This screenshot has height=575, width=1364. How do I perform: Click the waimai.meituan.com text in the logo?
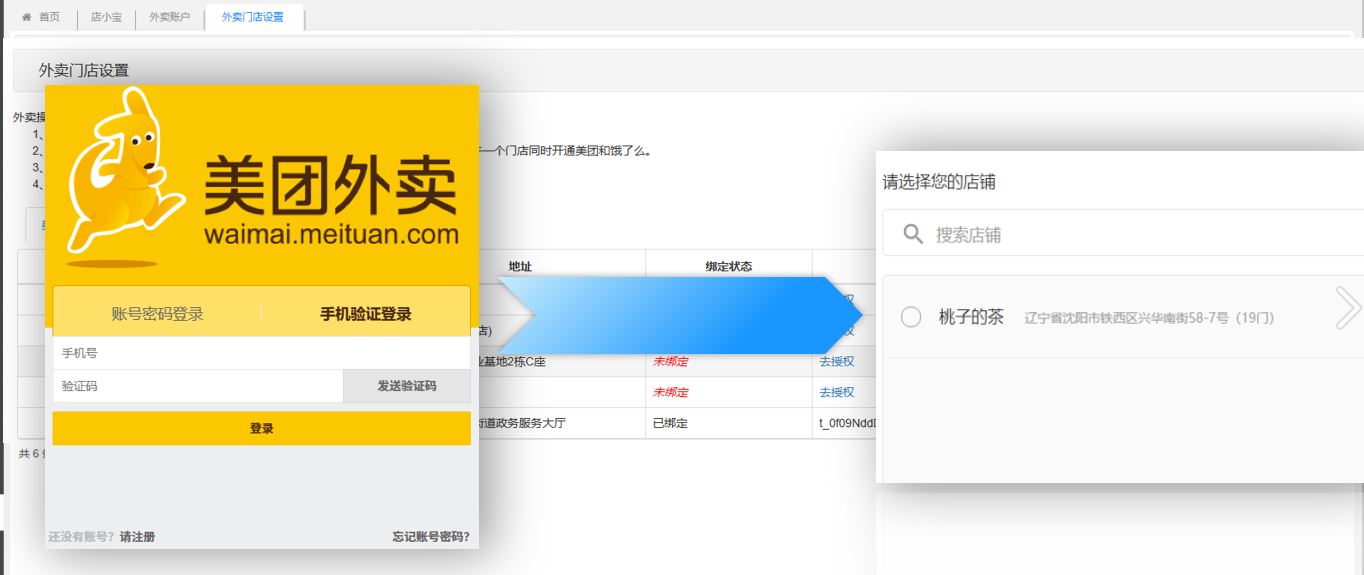pyautogui.click(x=331, y=235)
